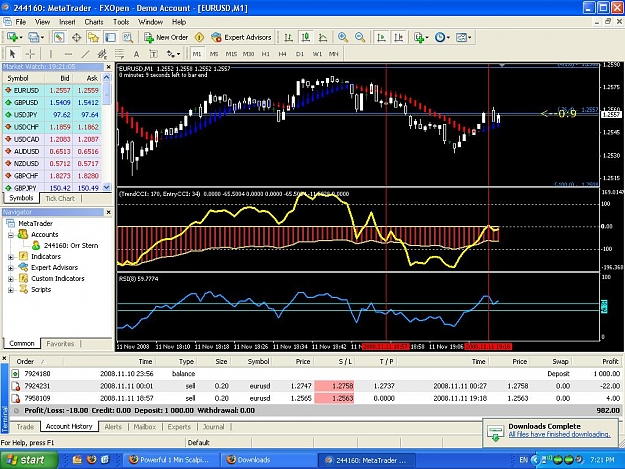This screenshot has width=625, height=469.
Task: Toggle the Market Watch window icon
Action: pyautogui.click(x=59, y=37)
